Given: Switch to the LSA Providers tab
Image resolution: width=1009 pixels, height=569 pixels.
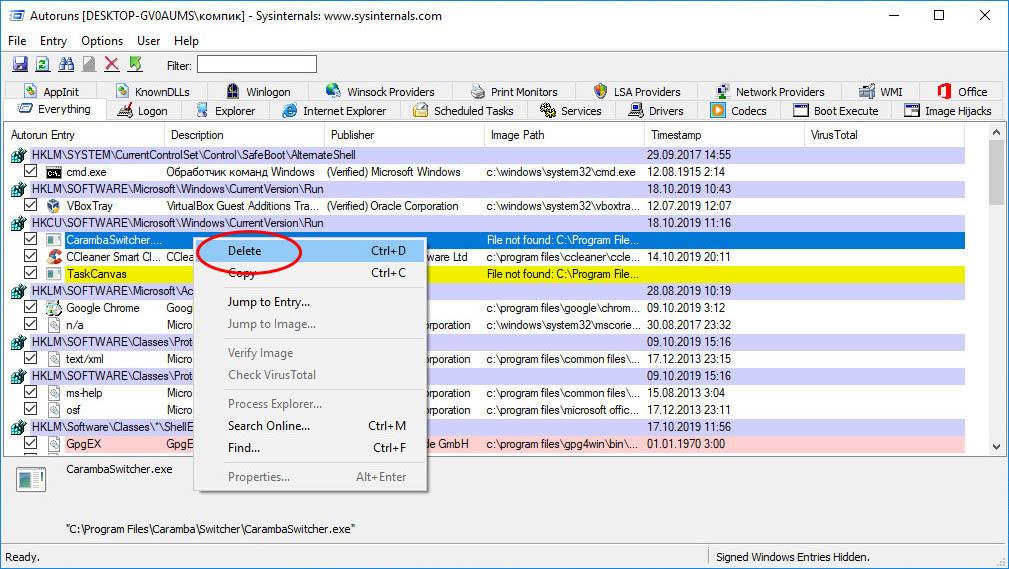Looking at the screenshot, I should click(x=637, y=91).
